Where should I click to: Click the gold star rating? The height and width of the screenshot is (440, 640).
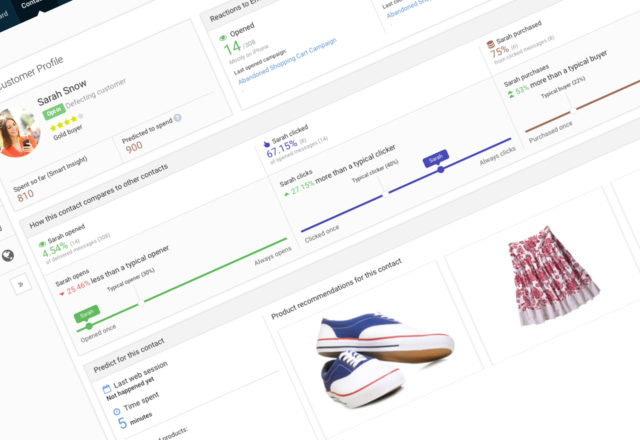[65, 123]
